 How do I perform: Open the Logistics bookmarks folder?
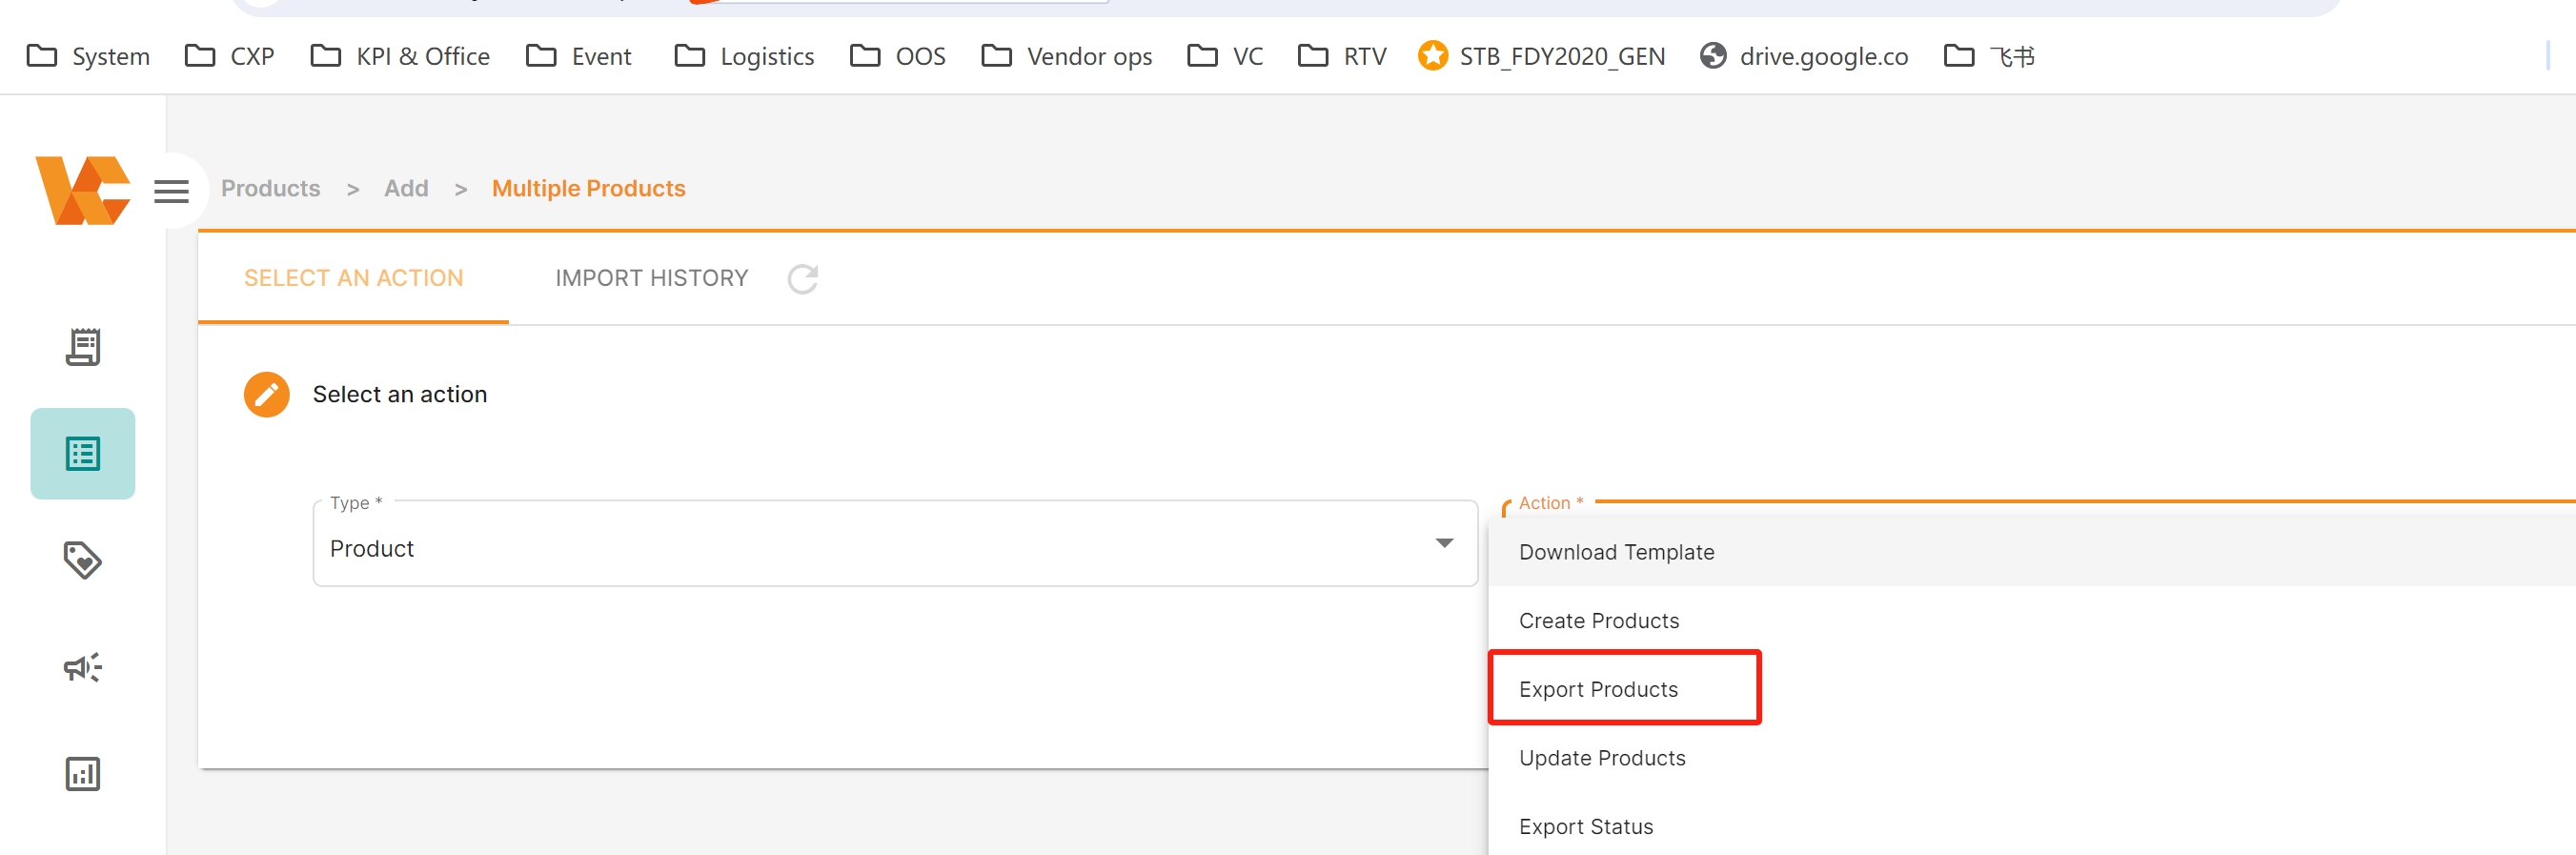[x=744, y=56]
